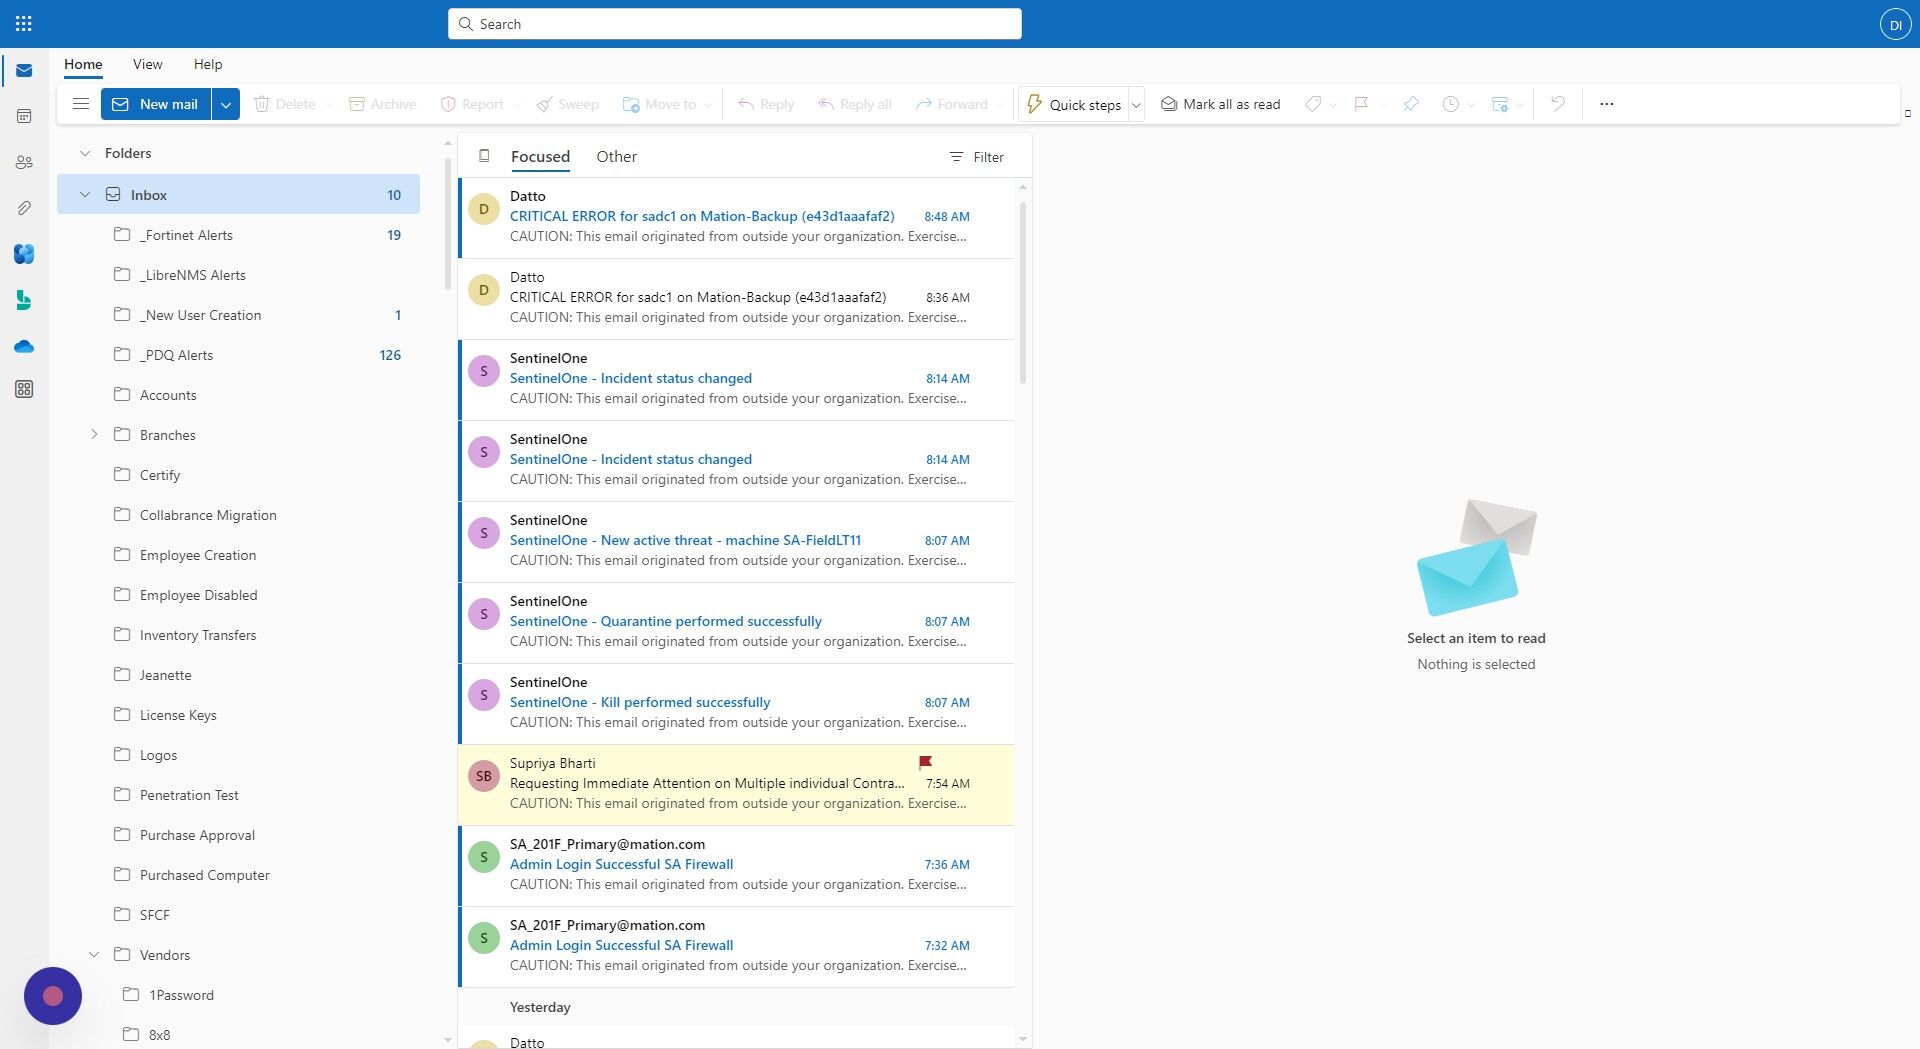Open the Filter options
The height and width of the screenshot is (1049, 1920).
tap(976, 156)
